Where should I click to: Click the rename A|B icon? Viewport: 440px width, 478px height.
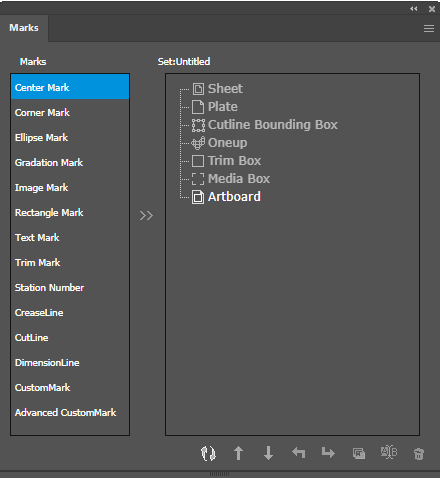tap(389, 452)
